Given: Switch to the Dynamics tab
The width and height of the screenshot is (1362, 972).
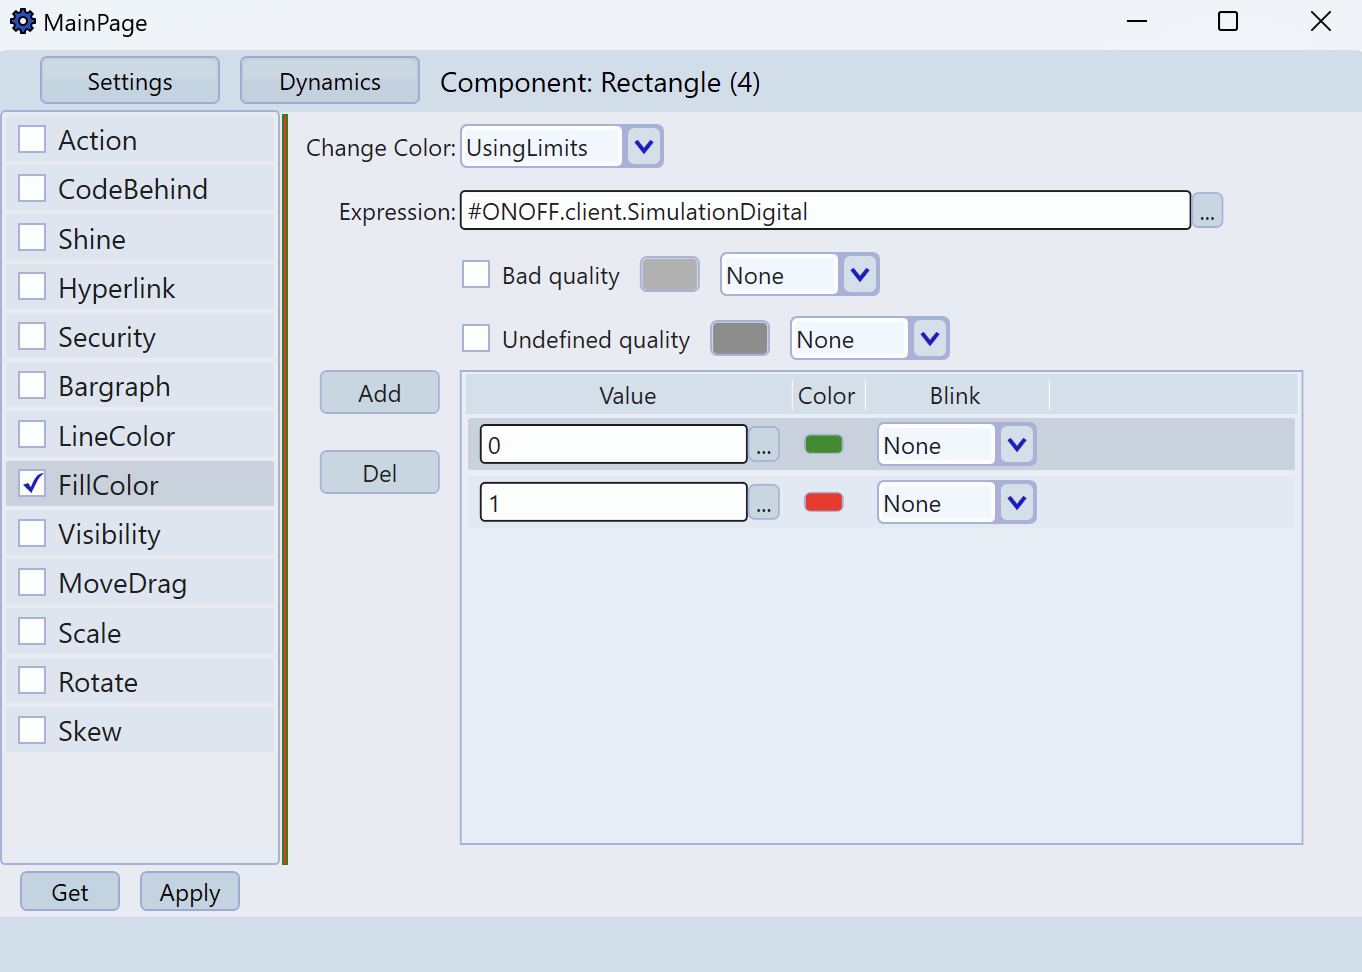Looking at the screenshot, I should point(330,81).
